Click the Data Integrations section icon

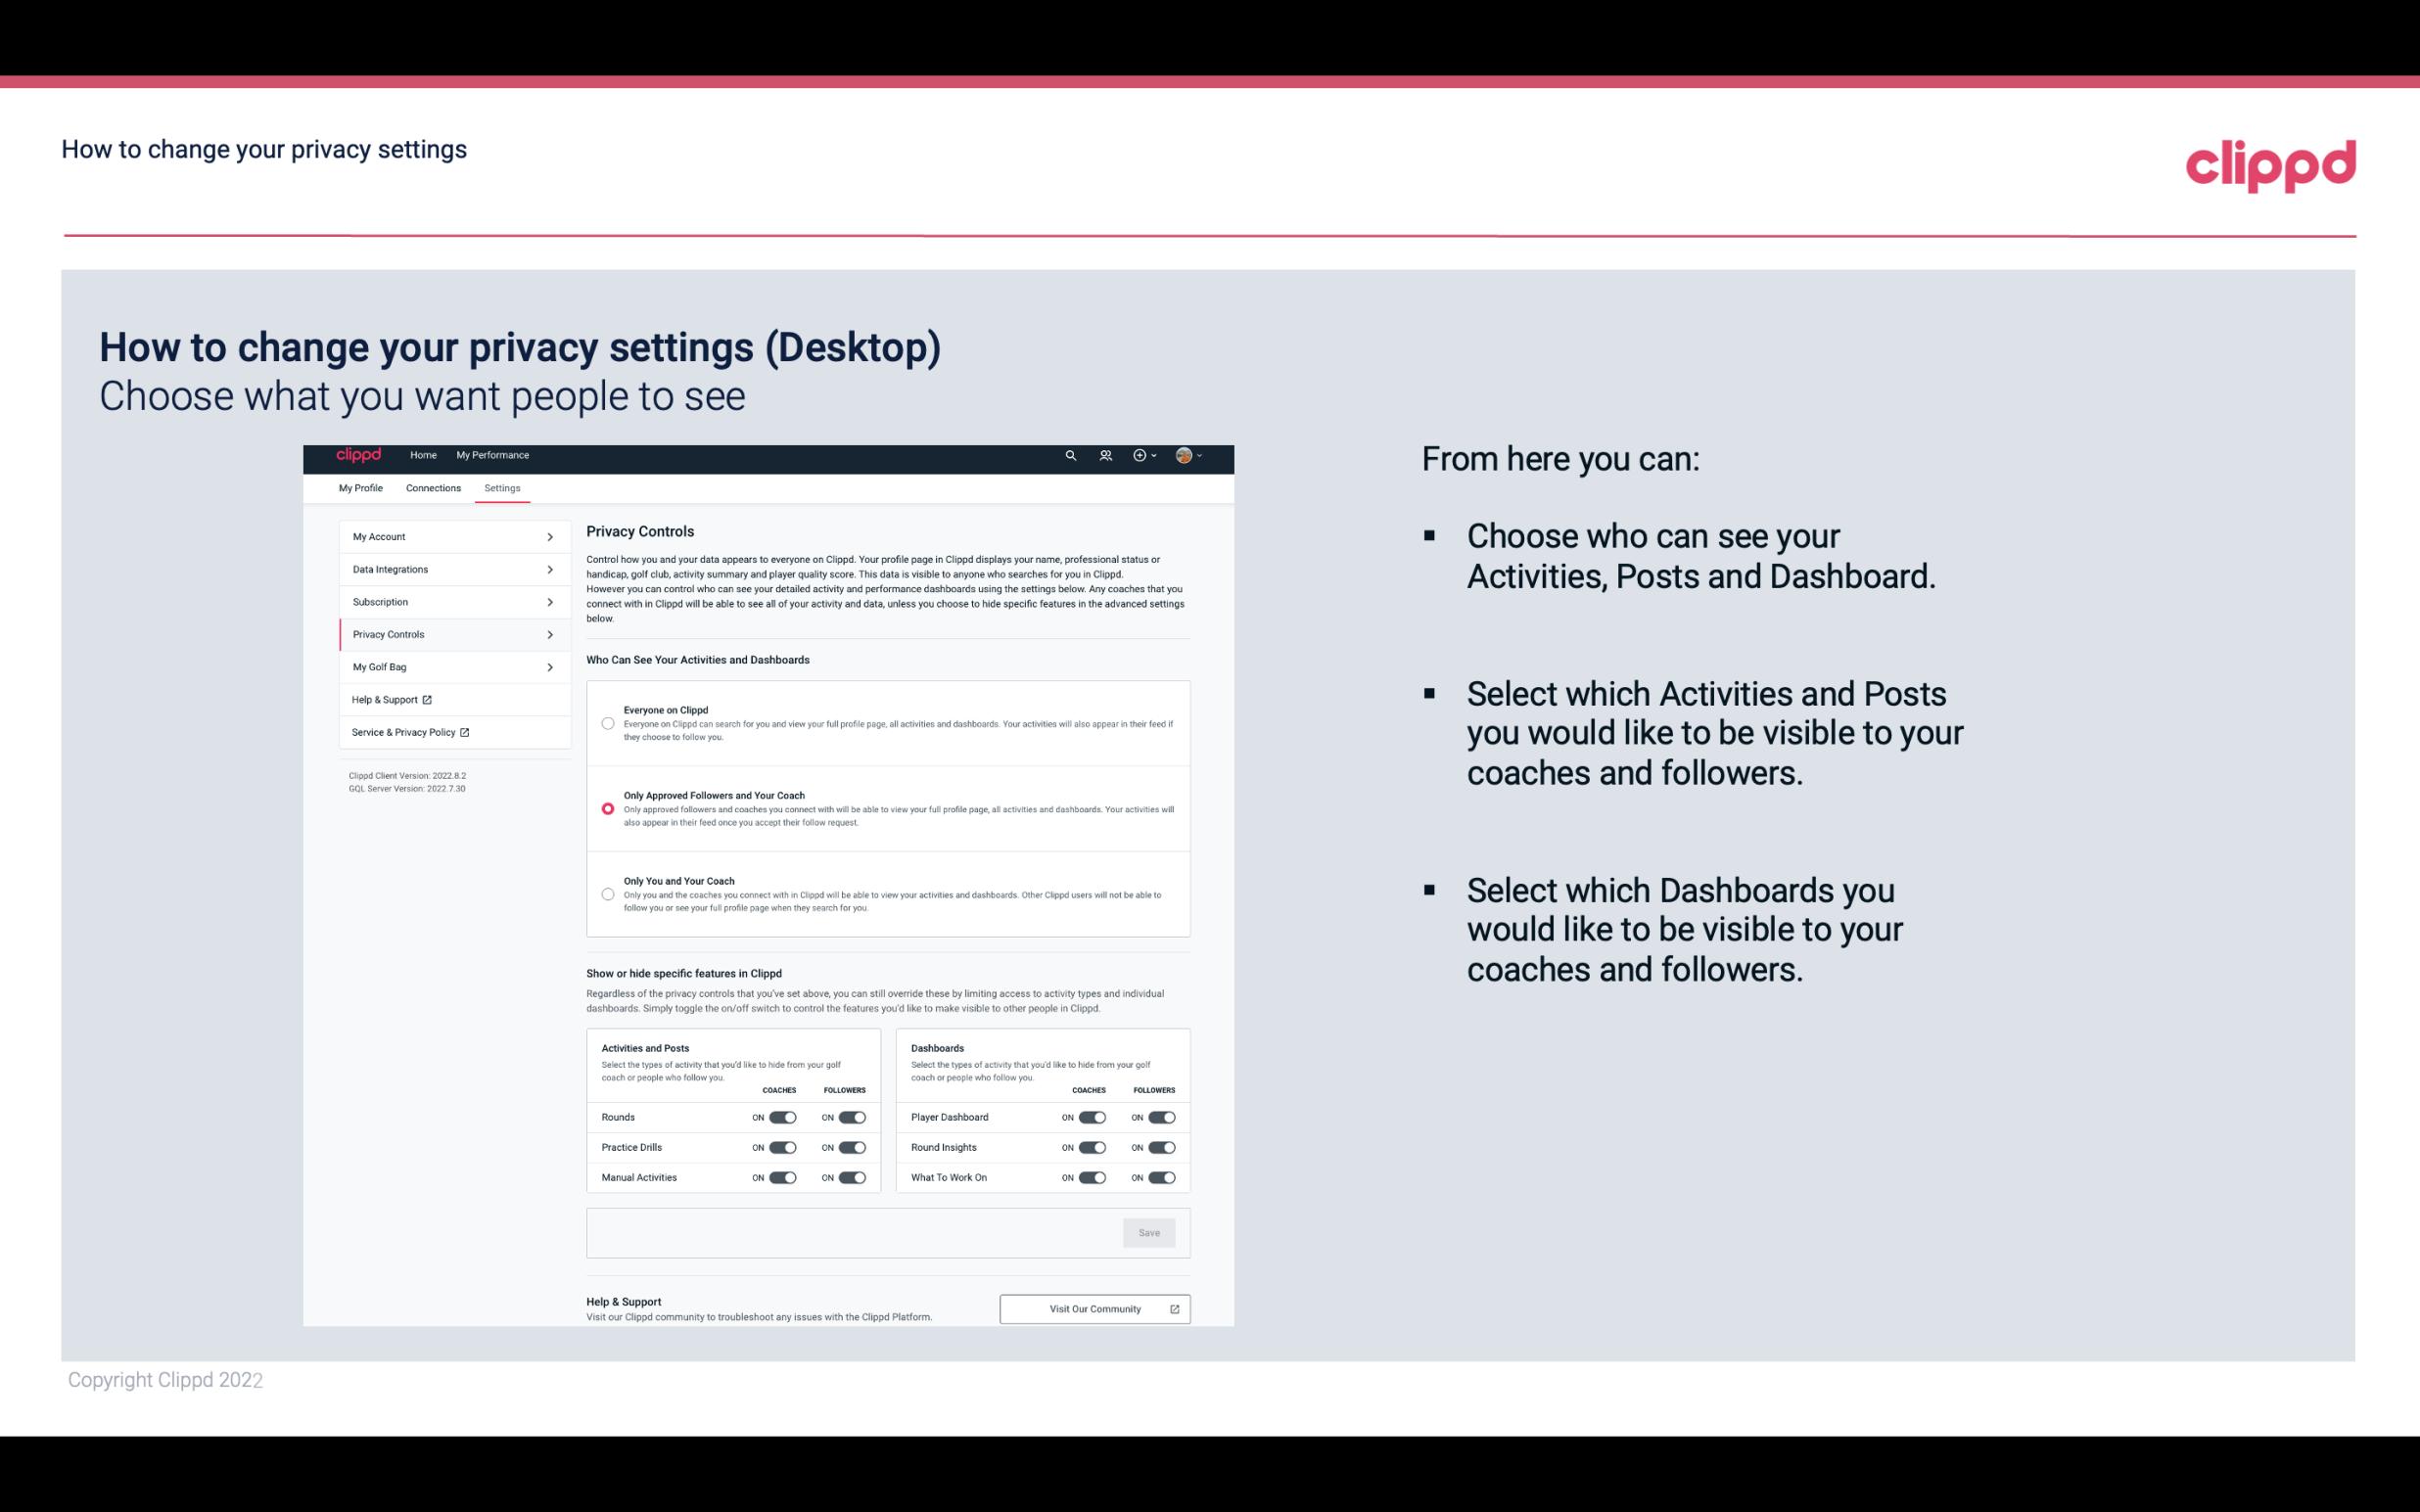pos(549,570)
